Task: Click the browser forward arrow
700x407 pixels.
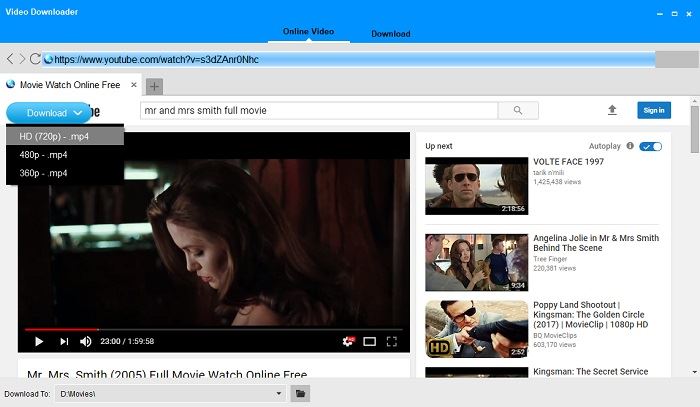Action: [x=22, y=60]
